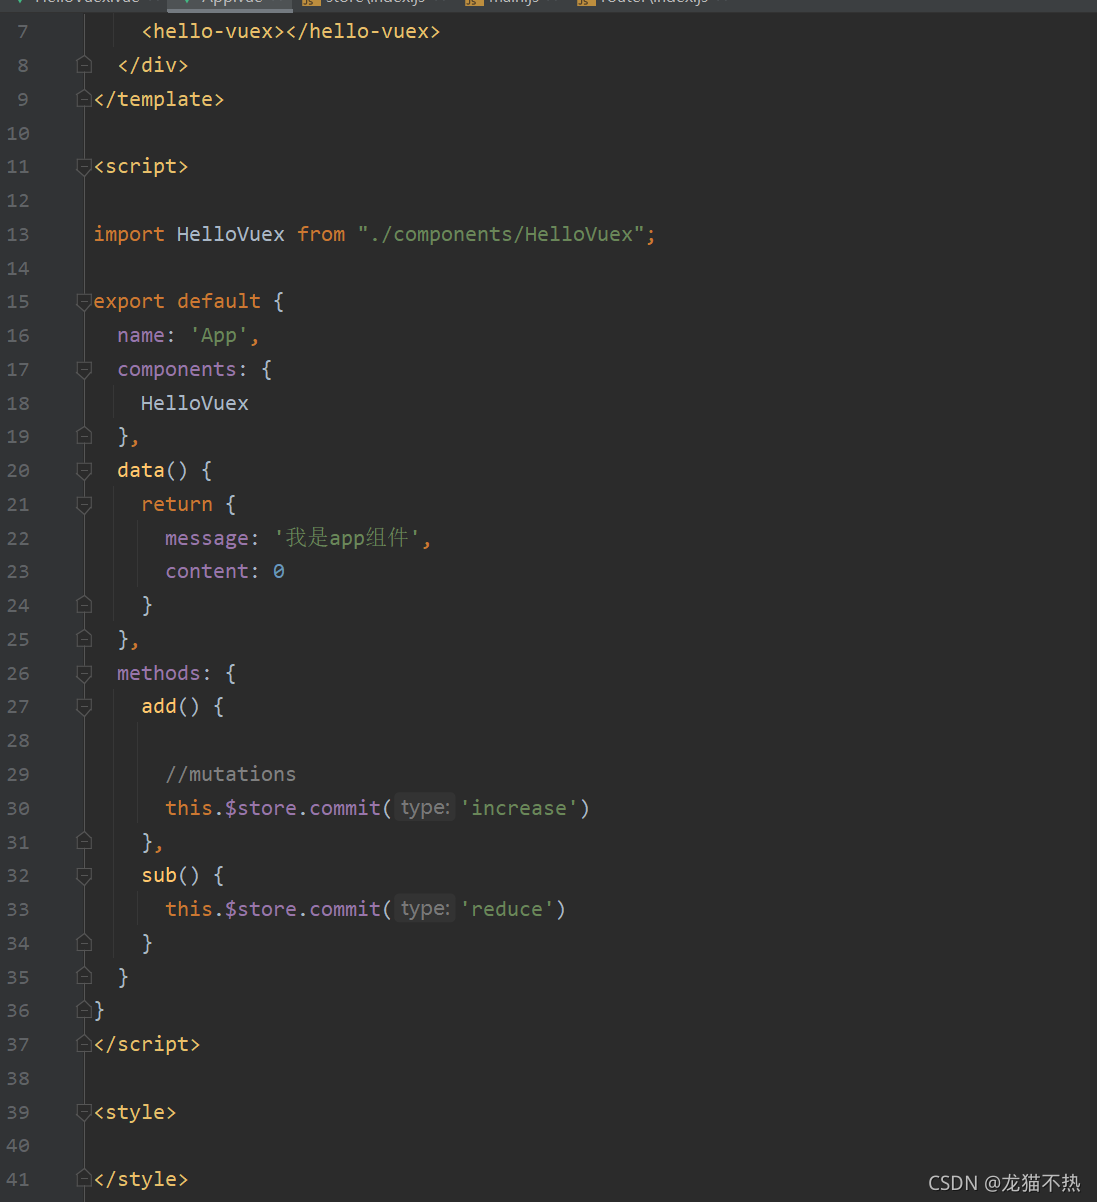Click '$store' on the increase commit line
Viewport: 1097px width, 1202px height.
pos(261,809)
